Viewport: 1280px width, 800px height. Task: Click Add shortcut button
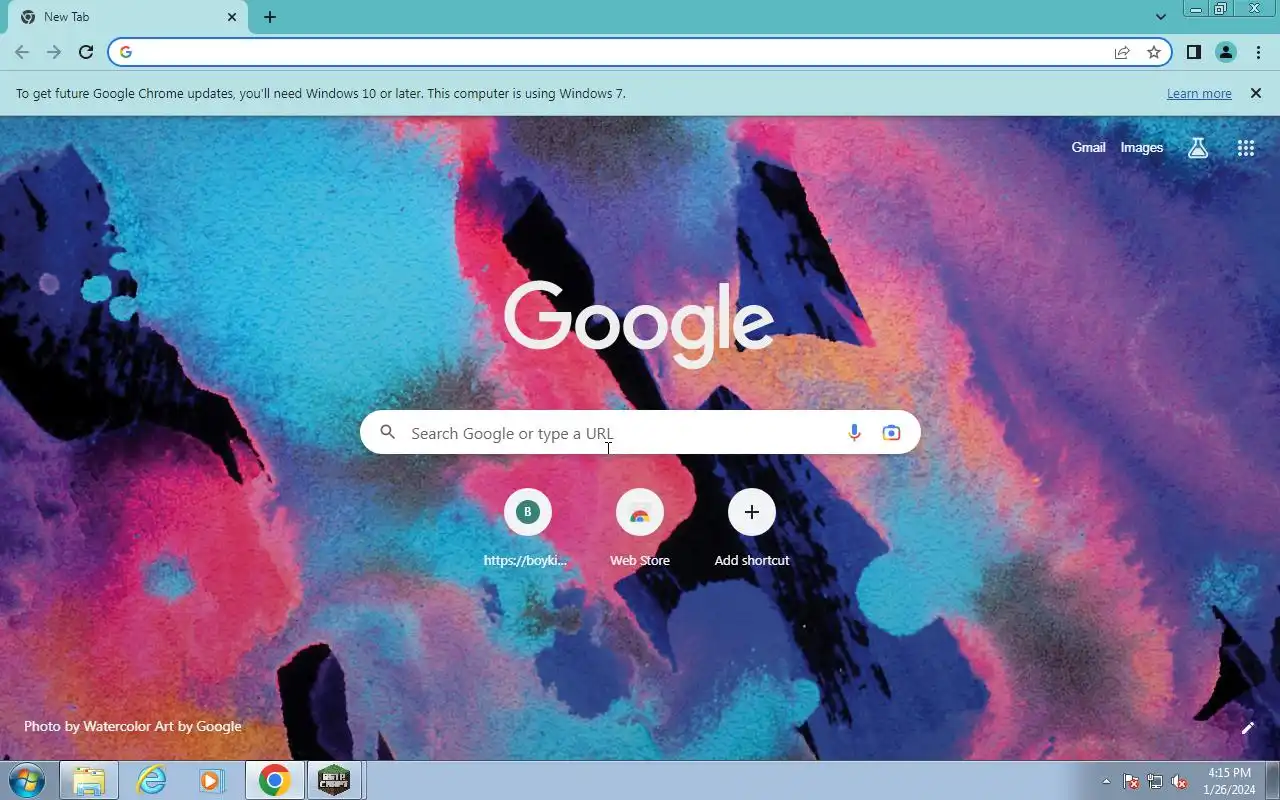(752, 528)
